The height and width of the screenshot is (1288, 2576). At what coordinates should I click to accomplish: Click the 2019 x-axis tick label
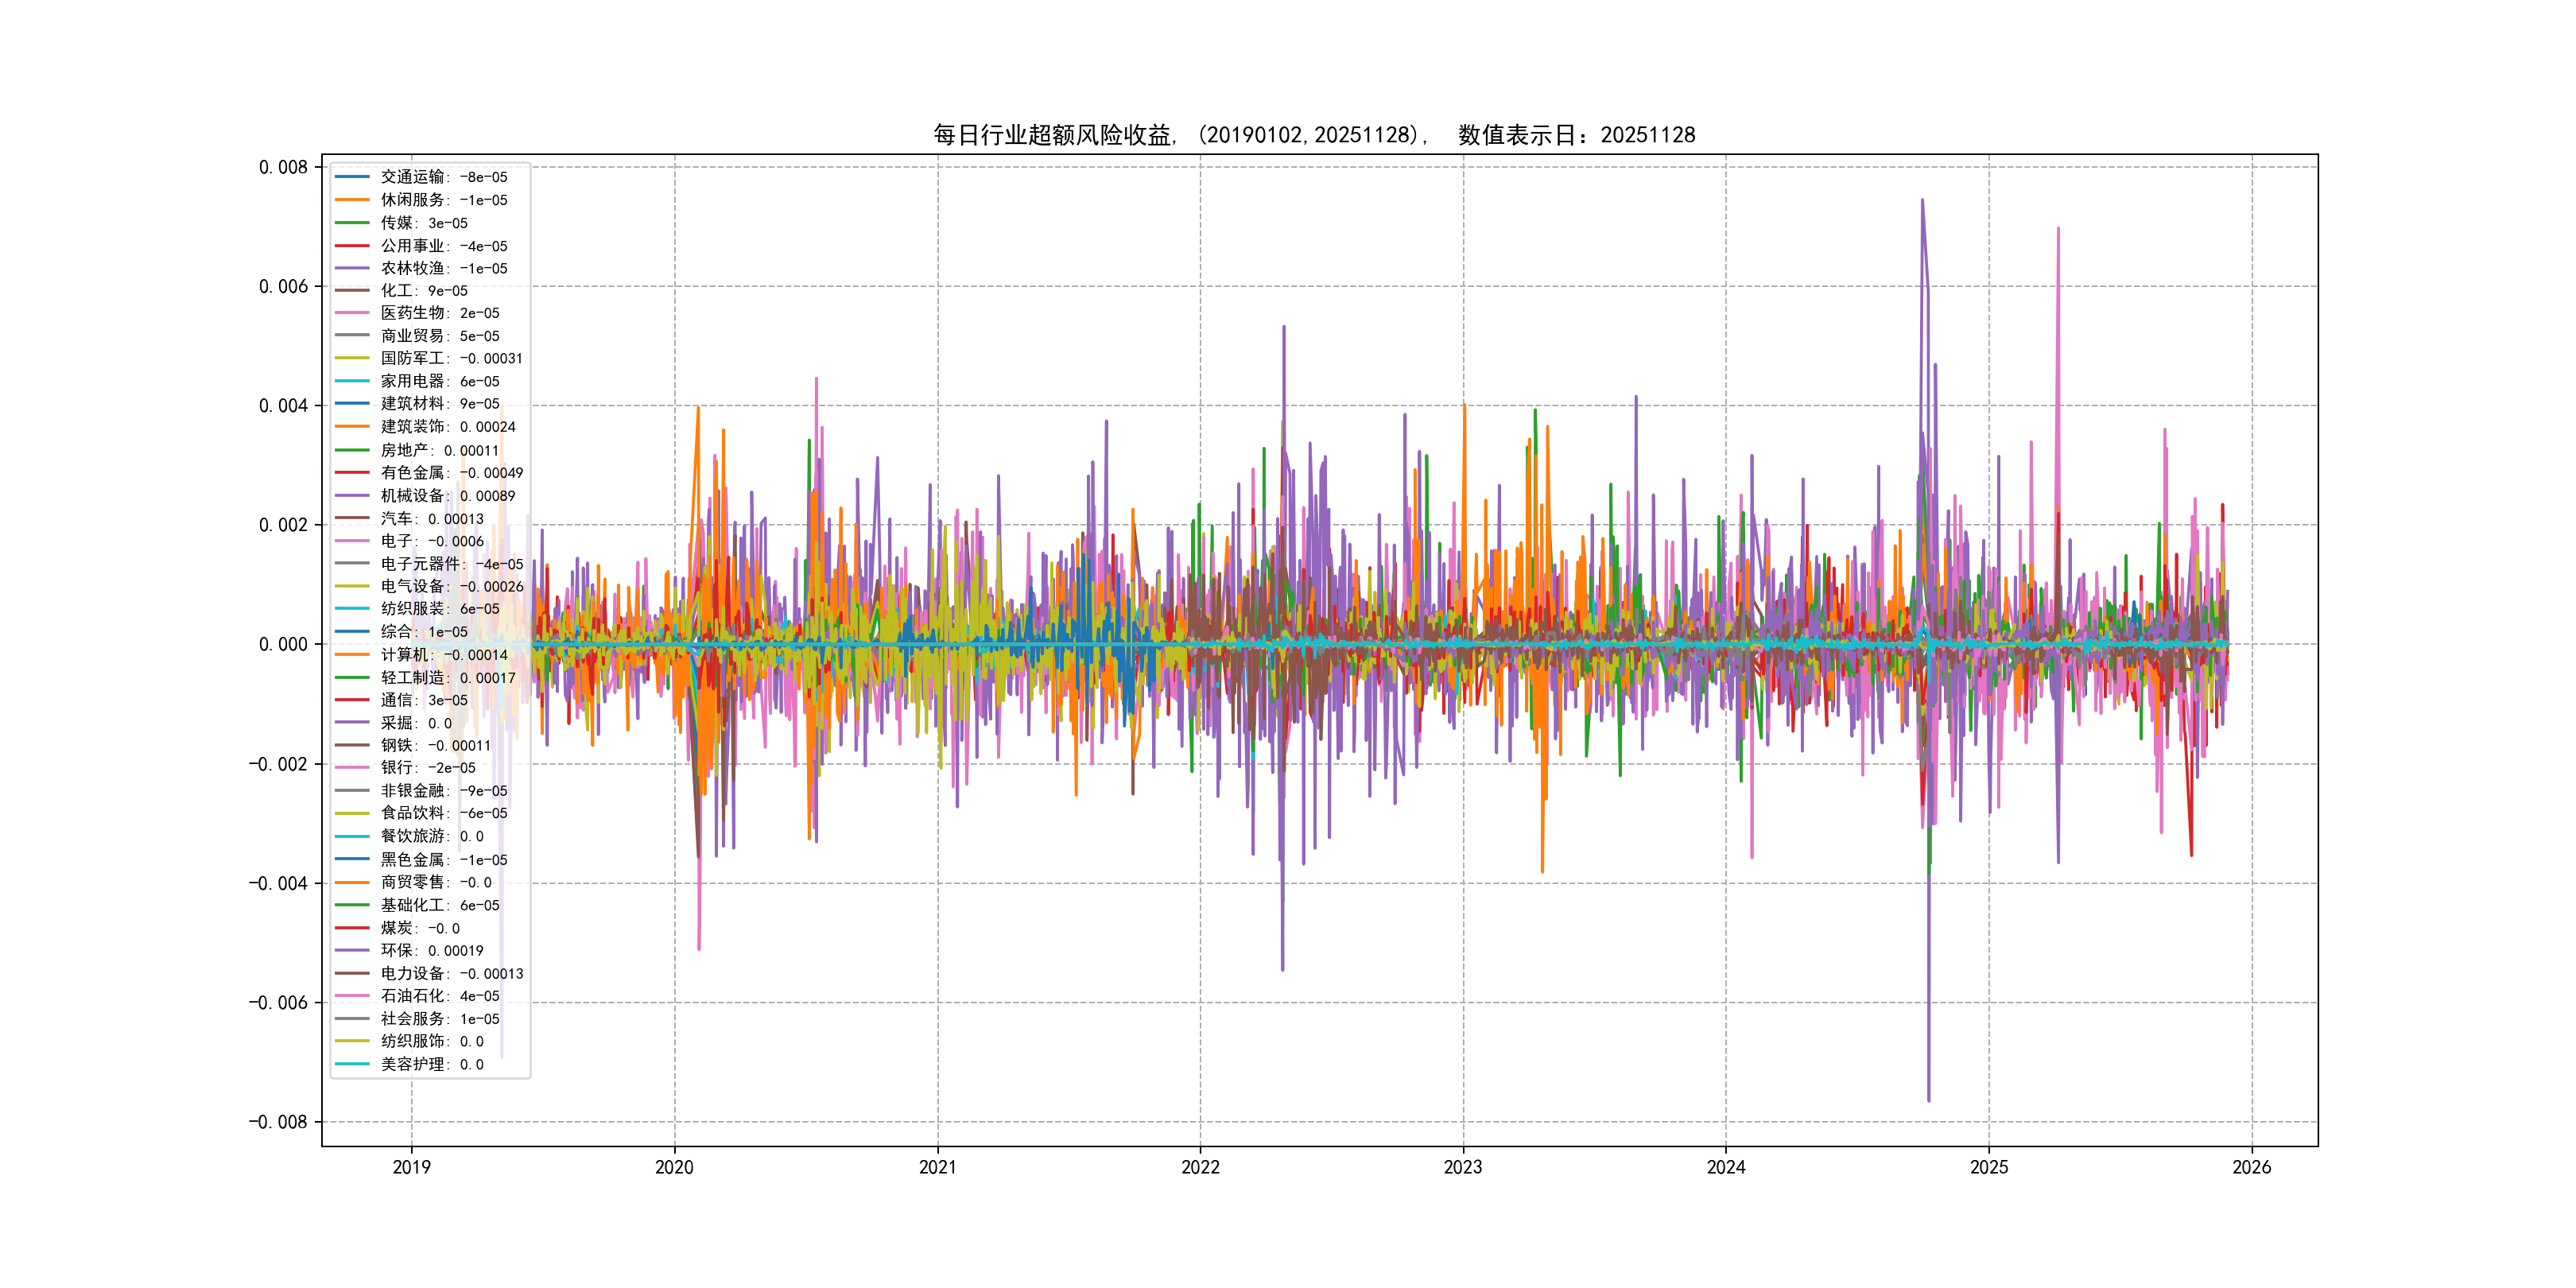pyautogui.click(x=411, y=1167)
